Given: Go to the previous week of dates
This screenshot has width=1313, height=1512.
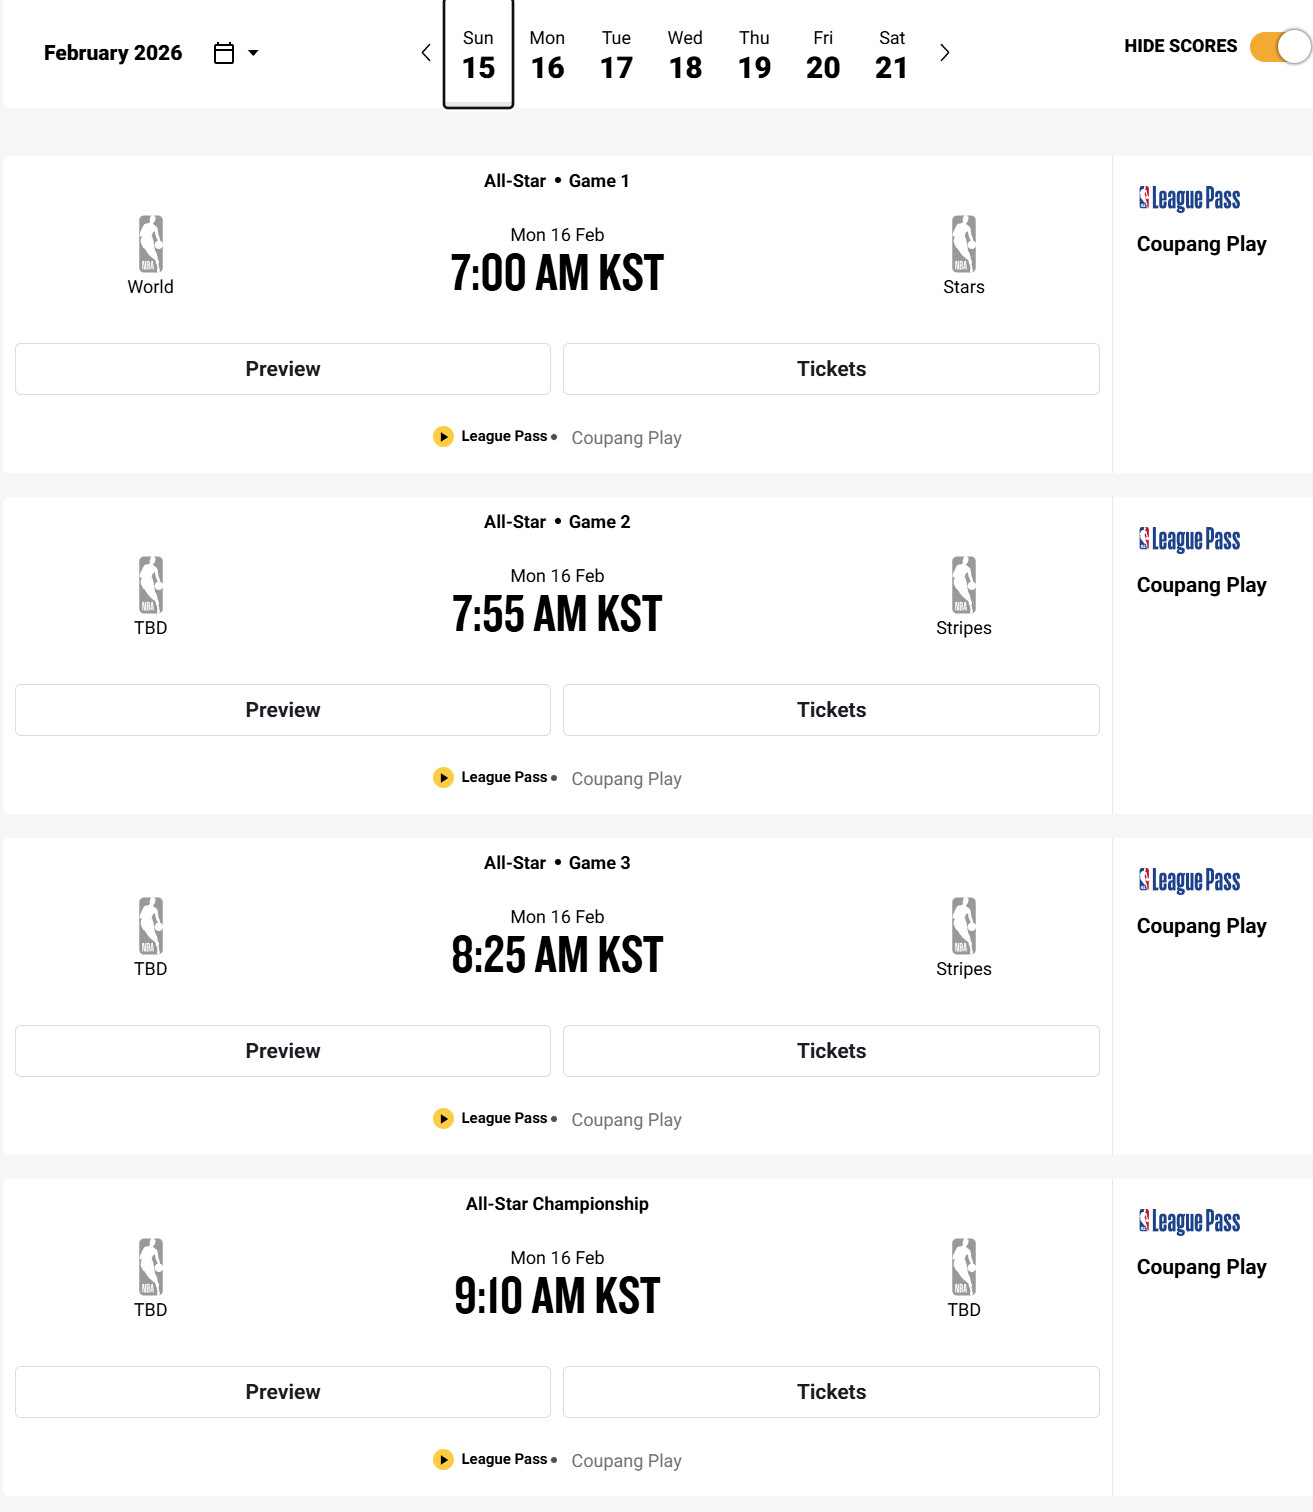Looking at the screenshot, I should (x=426, y=53).
